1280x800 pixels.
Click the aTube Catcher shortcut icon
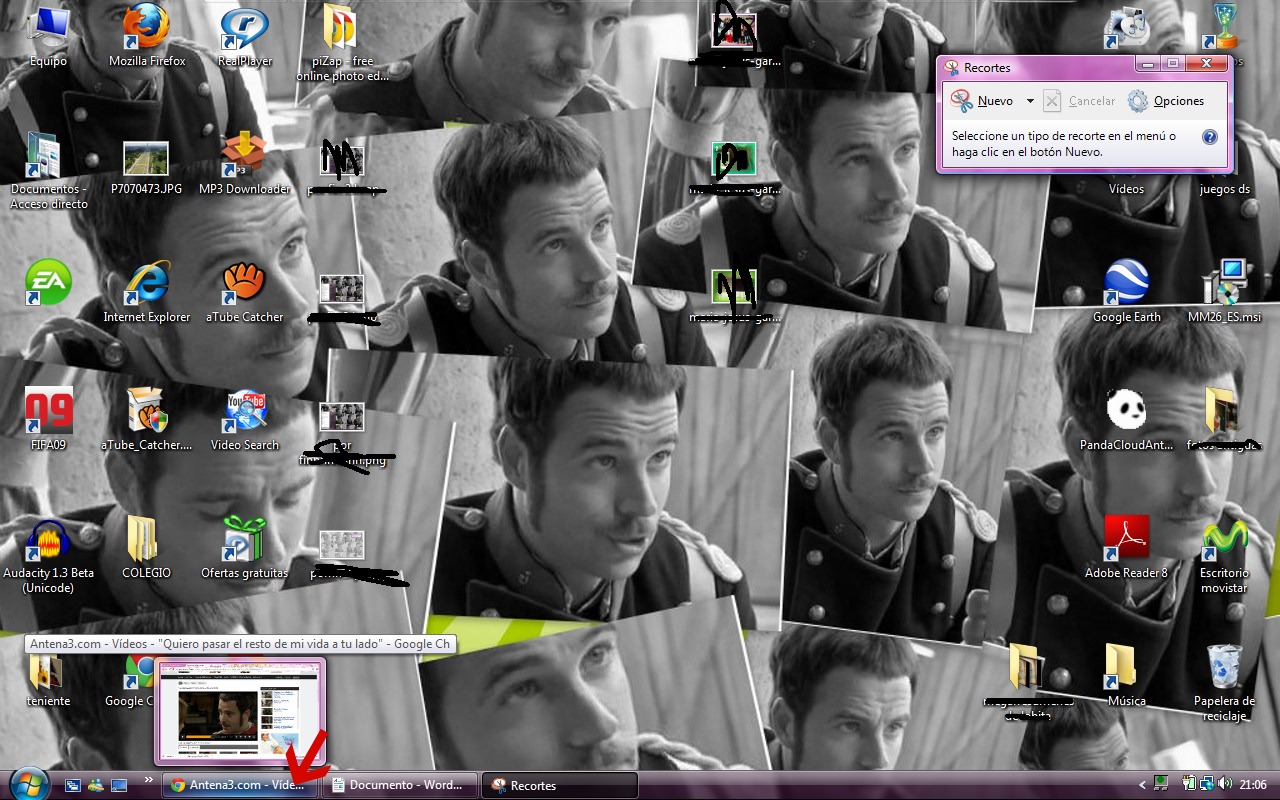point(244,284)
